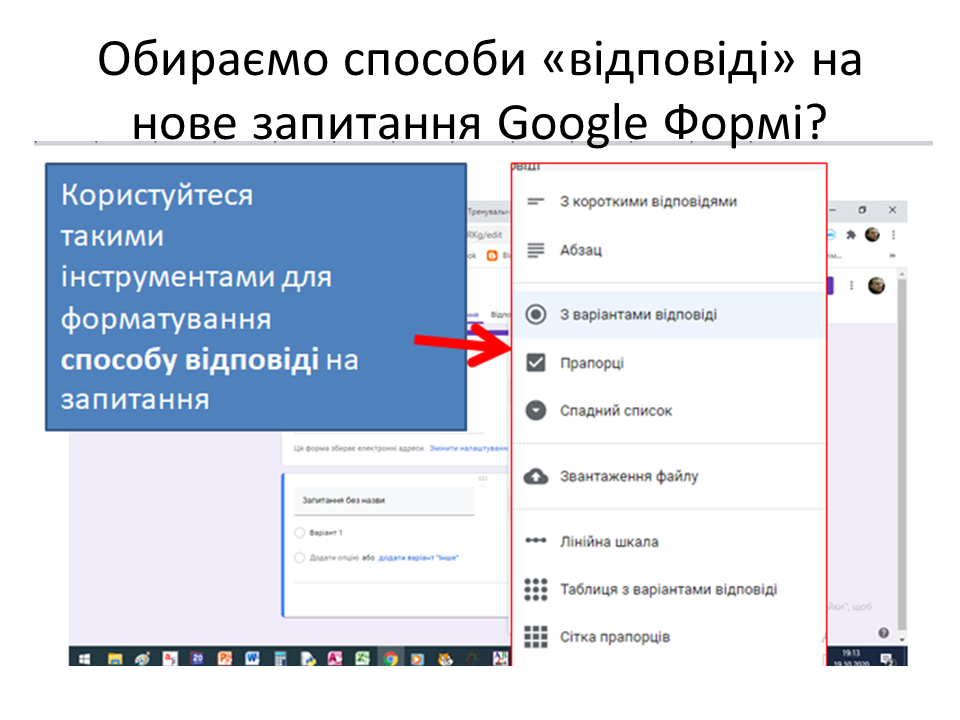Grab the question card drag handle
The image size is (960, 720).
coord(483,478)
